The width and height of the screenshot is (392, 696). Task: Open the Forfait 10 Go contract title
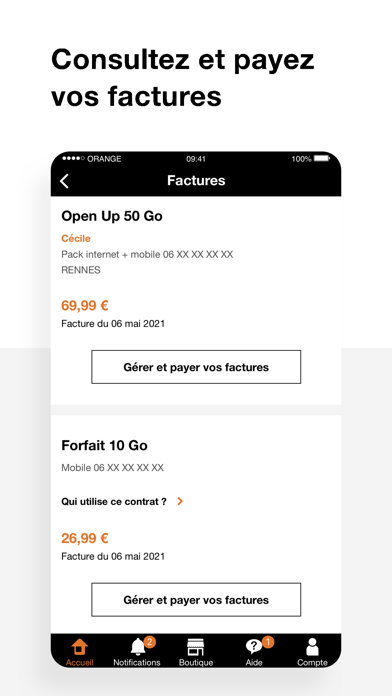[104, 445]
